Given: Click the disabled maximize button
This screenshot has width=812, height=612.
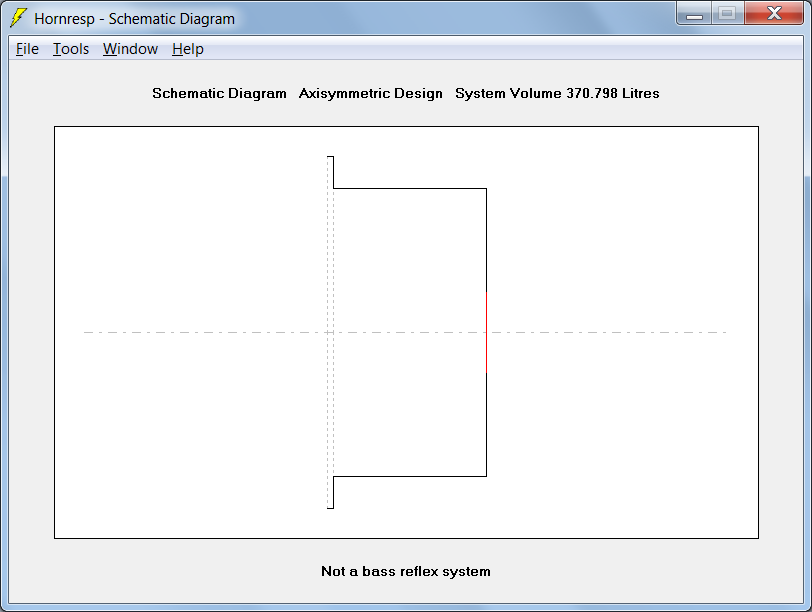Looking at the screenshot, I should coord(728,13).
